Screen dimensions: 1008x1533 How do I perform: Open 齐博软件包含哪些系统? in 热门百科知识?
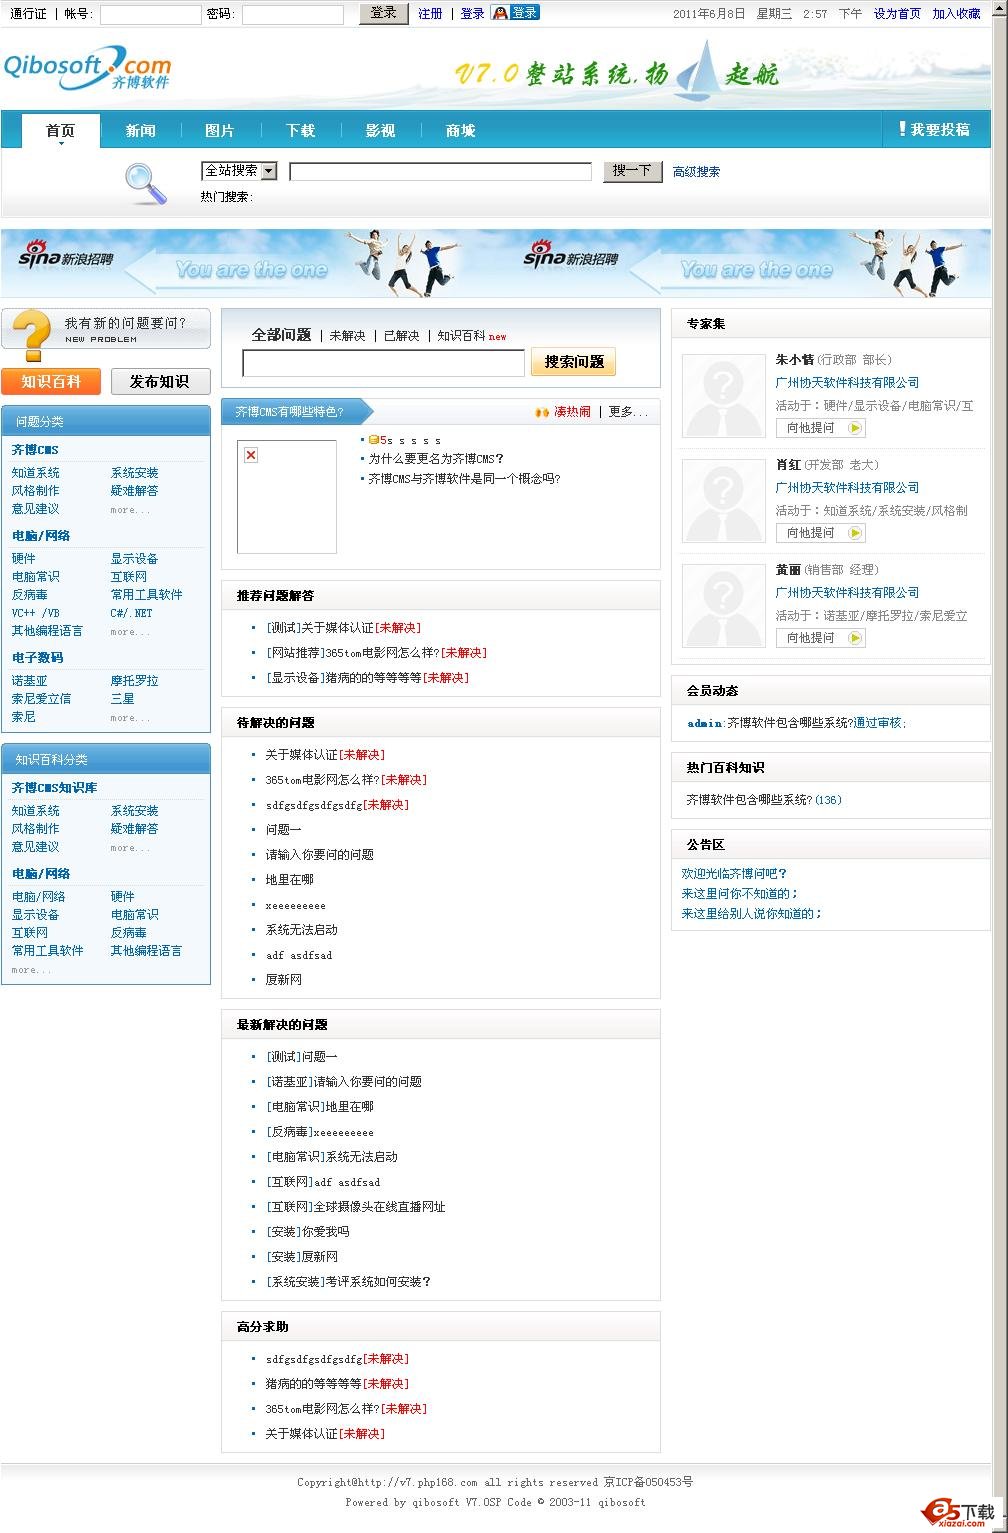[749, 800]
